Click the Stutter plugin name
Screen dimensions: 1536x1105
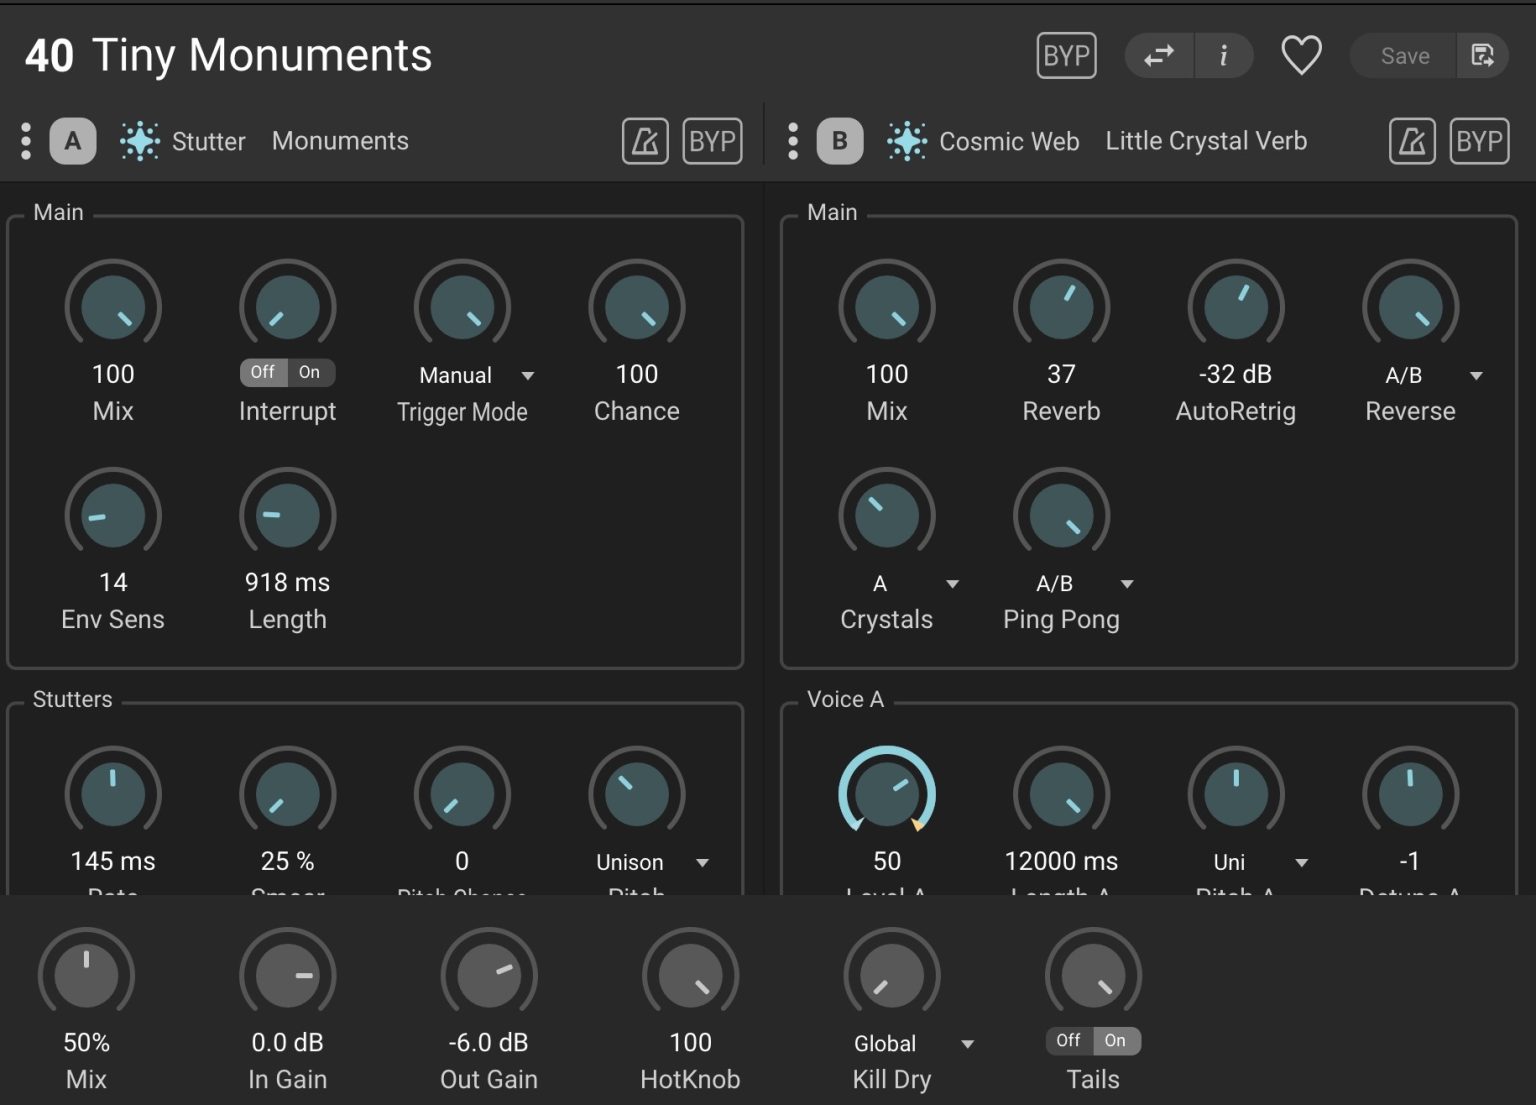click(x=208, y=141)
